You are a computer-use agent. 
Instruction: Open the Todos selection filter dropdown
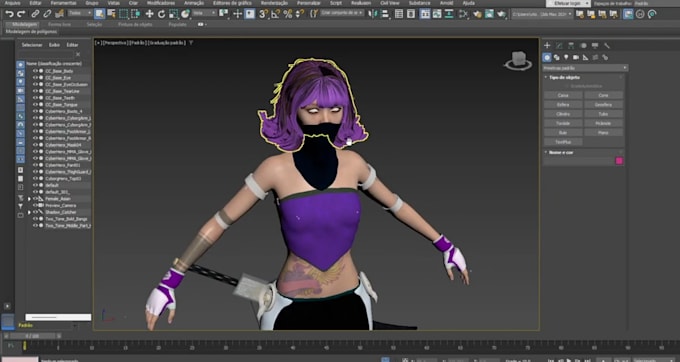click(80, 13)
